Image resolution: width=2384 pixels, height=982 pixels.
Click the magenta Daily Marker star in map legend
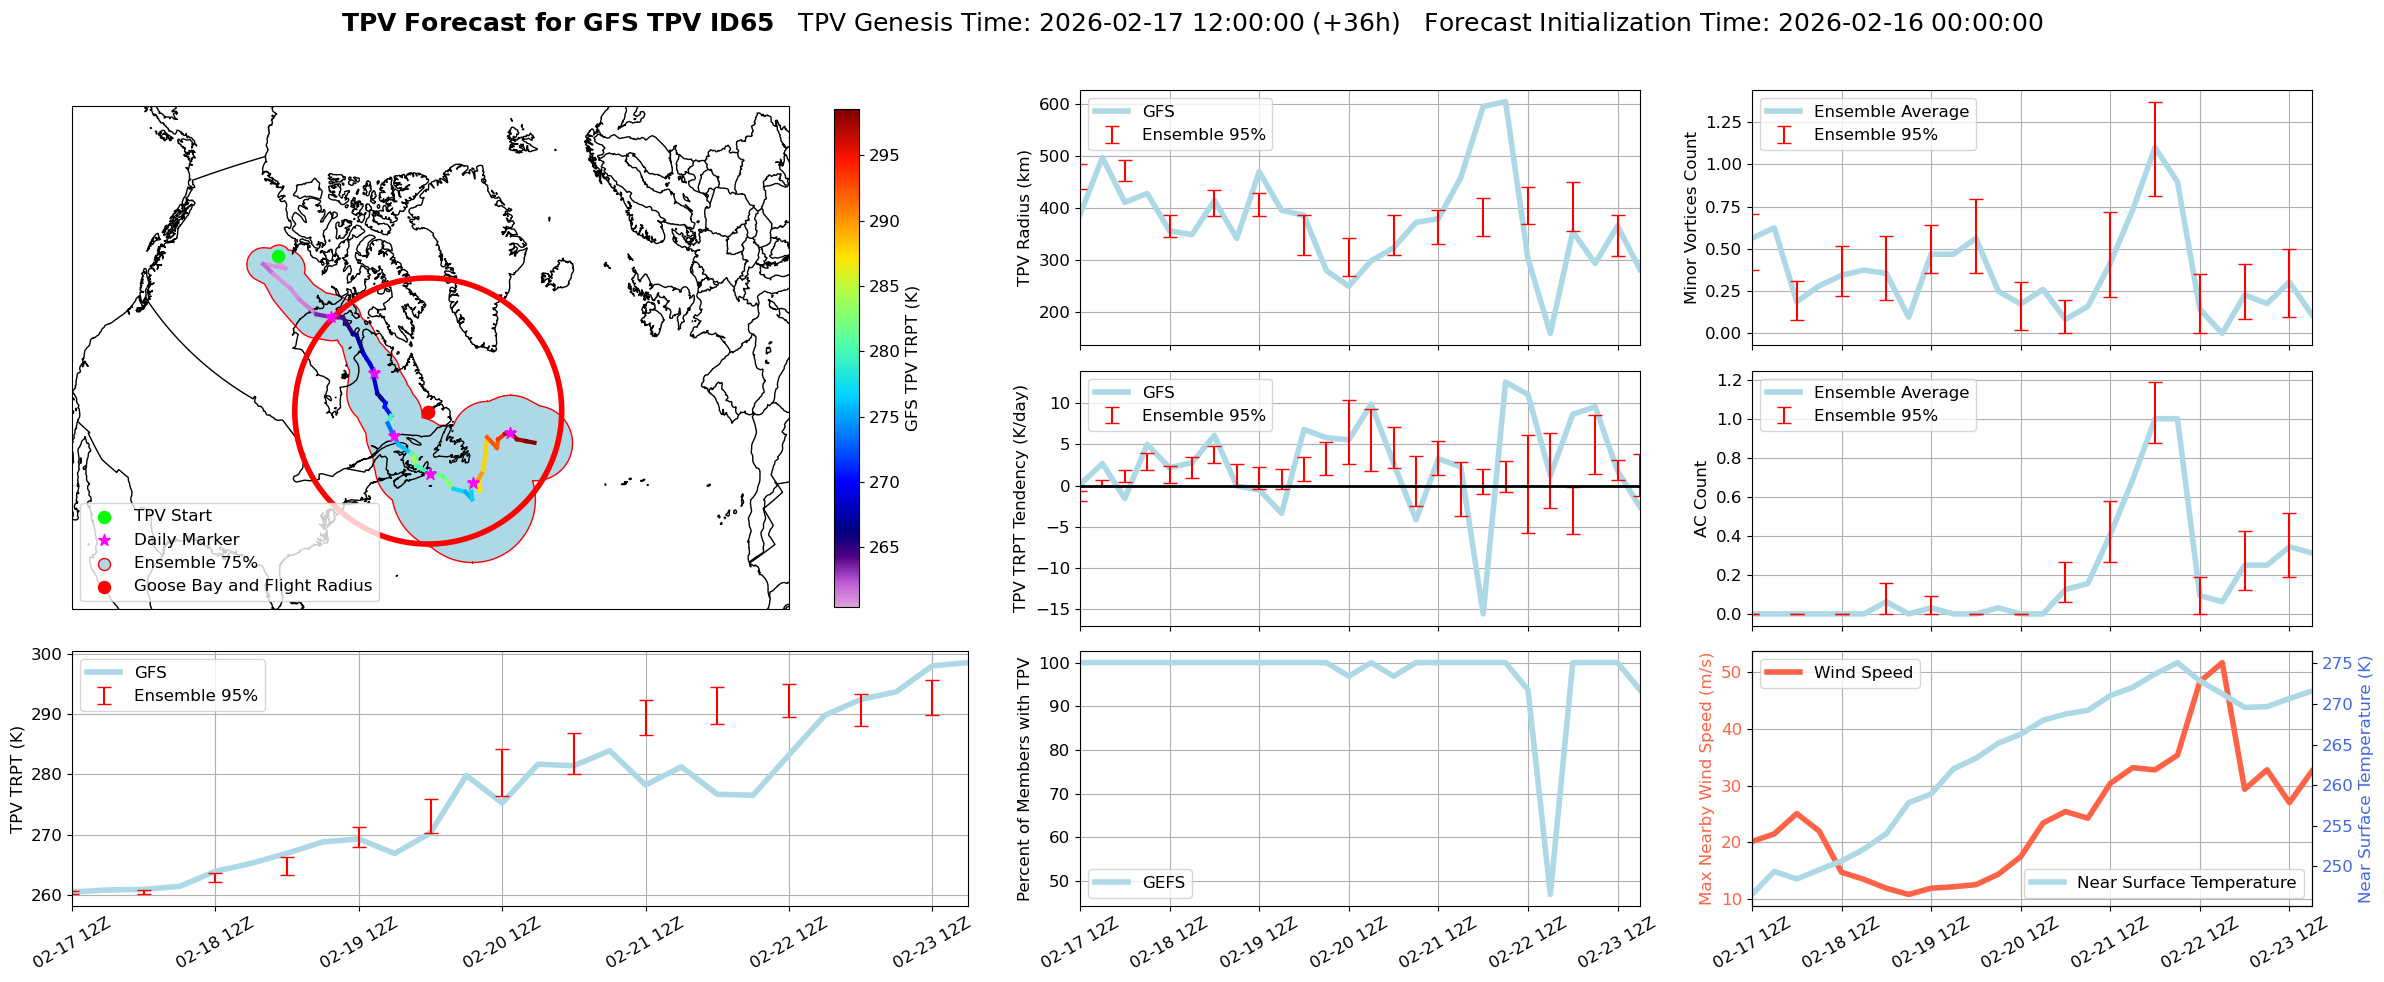pos(105,540)
